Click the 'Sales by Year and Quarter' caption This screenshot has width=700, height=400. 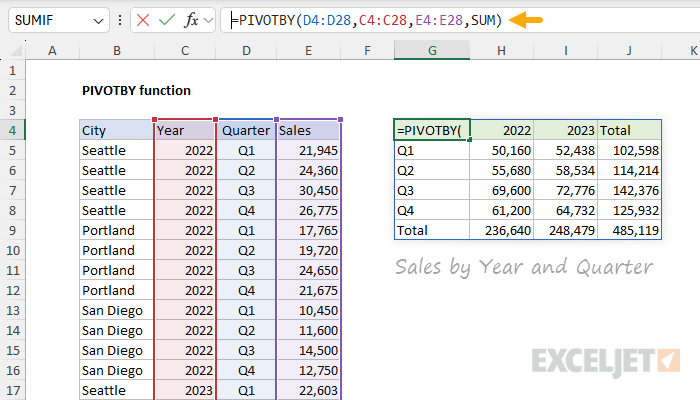524,267
